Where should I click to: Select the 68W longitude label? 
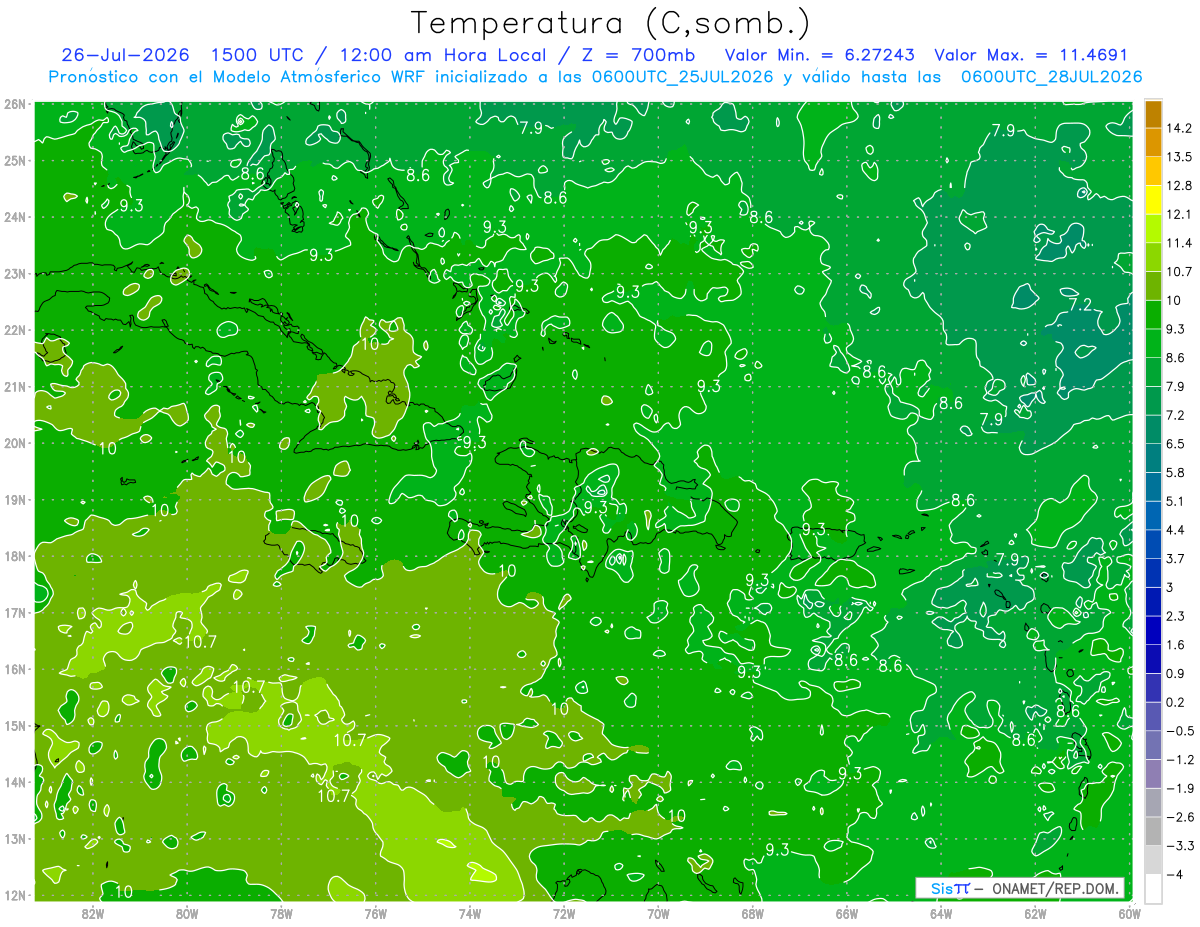pos(752,913)
